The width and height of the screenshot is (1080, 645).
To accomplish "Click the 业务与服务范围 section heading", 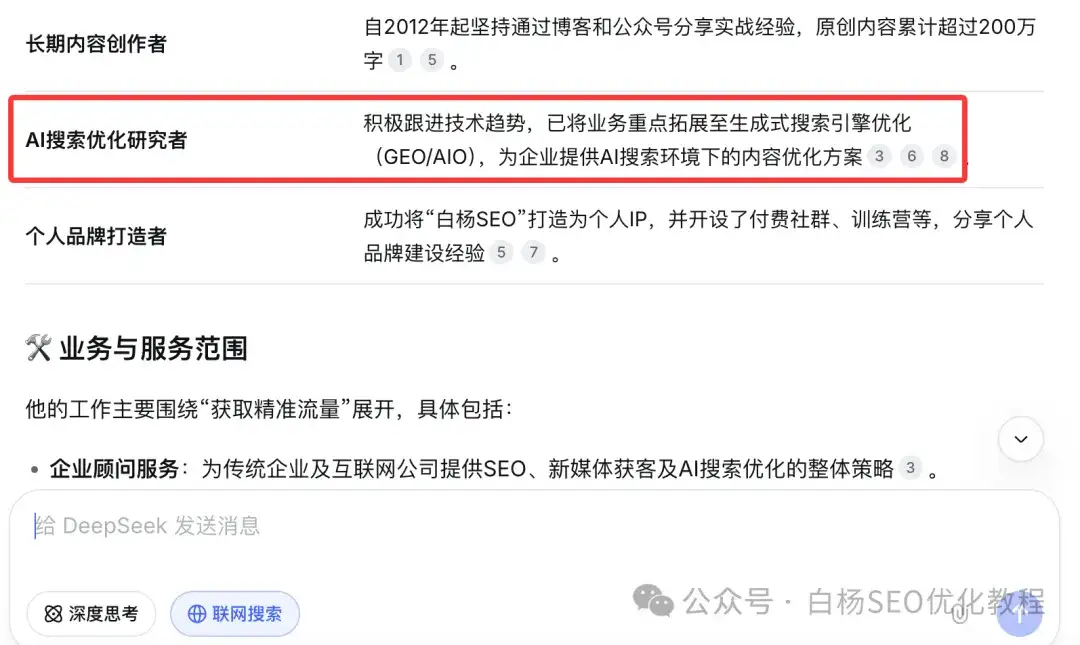I will pos(153,349).
